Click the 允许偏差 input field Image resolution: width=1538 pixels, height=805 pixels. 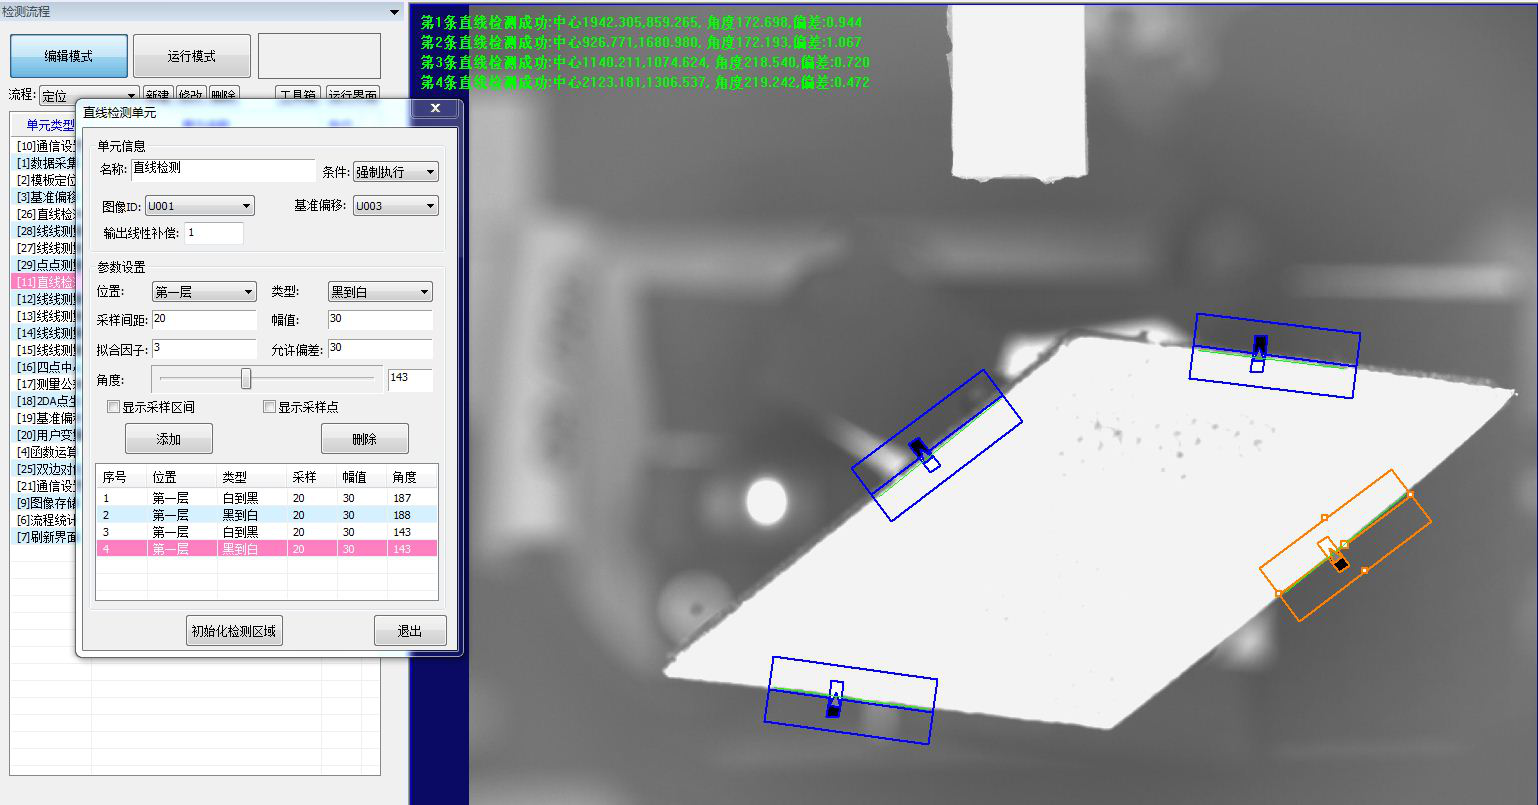coord(380,348)
